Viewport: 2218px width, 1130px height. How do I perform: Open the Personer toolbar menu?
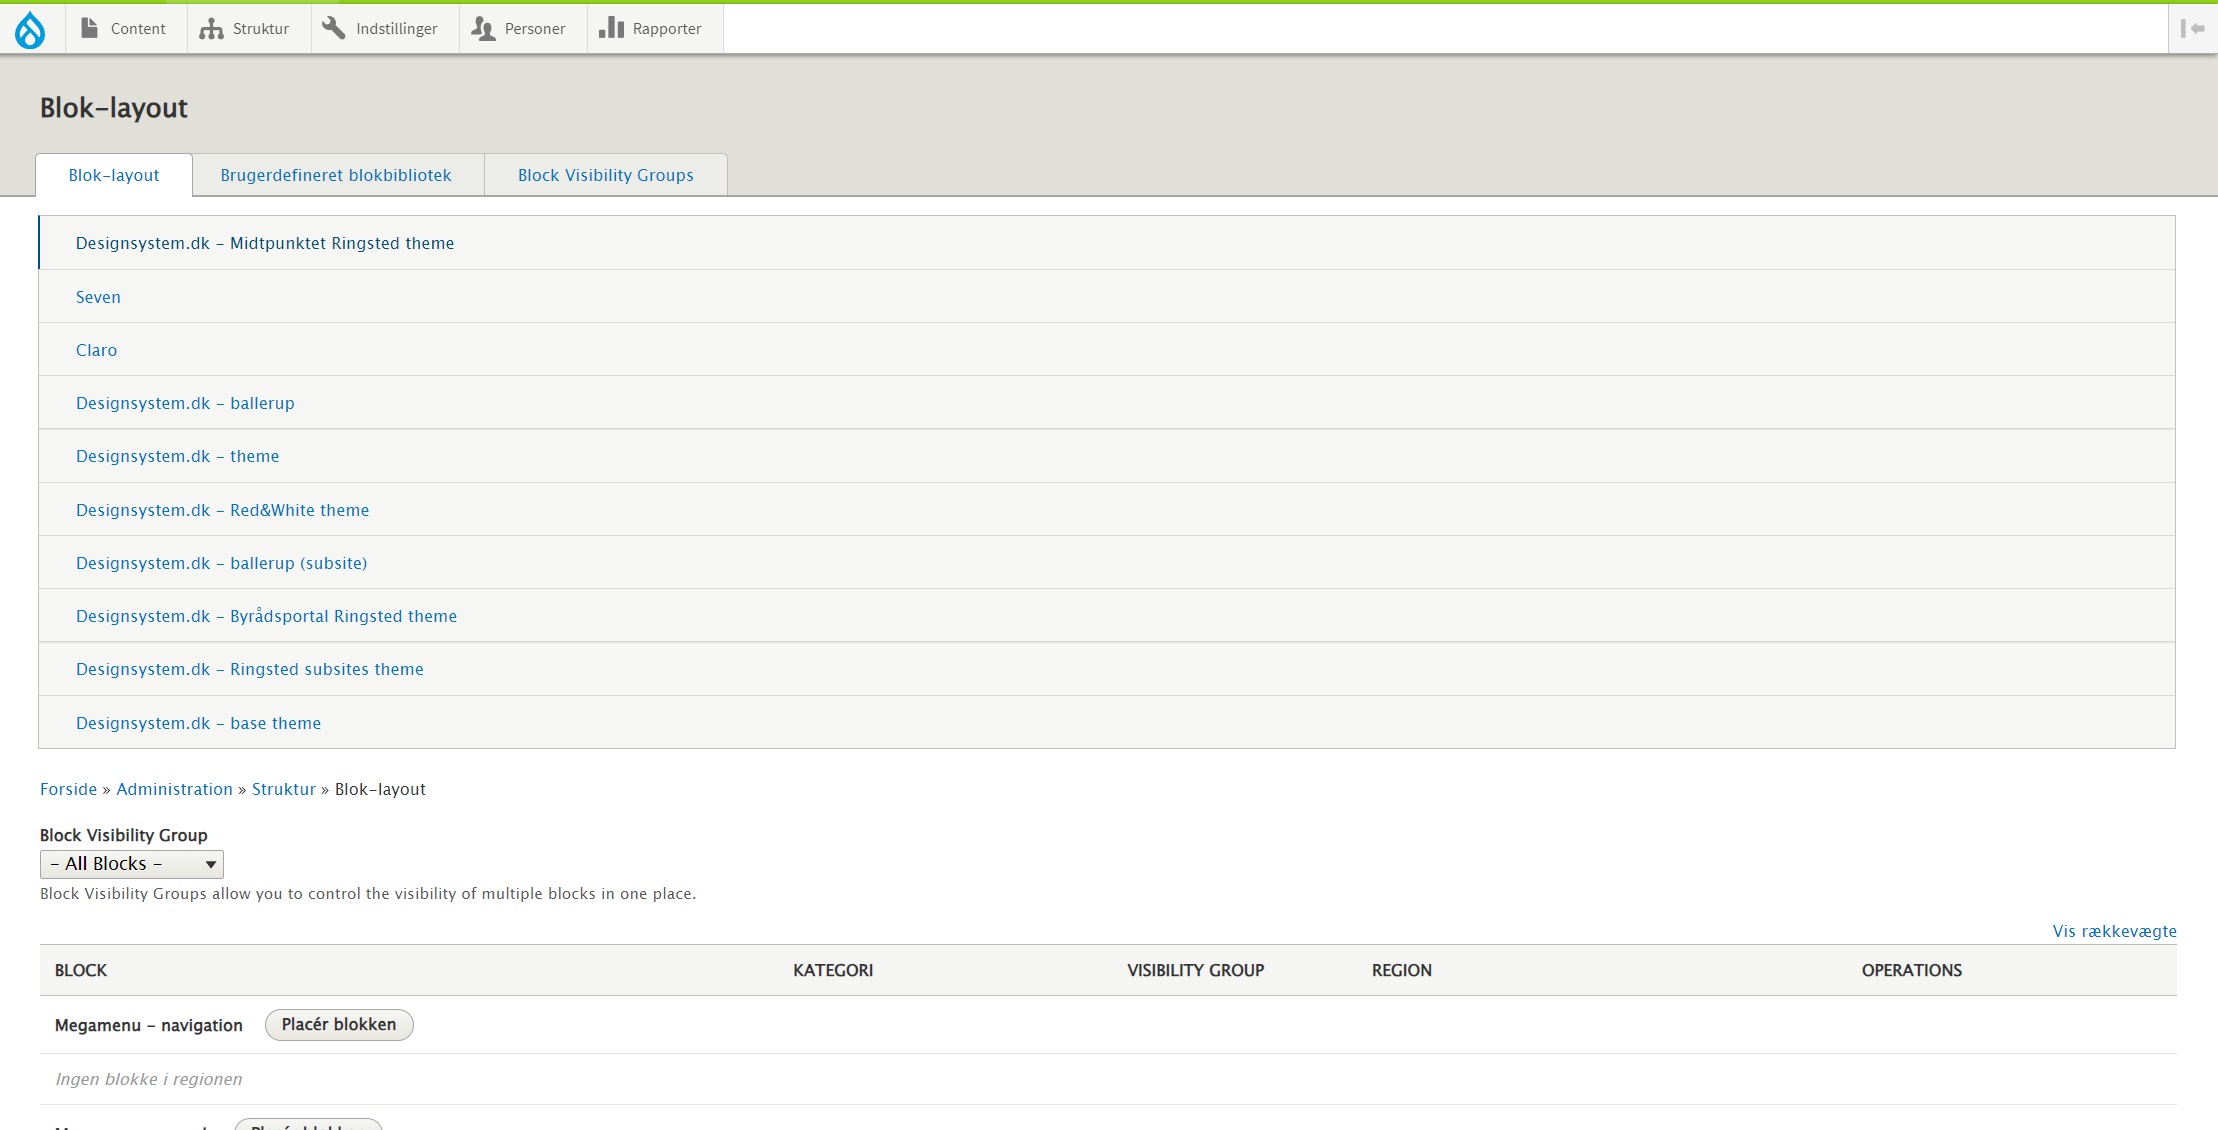[520, 29]
